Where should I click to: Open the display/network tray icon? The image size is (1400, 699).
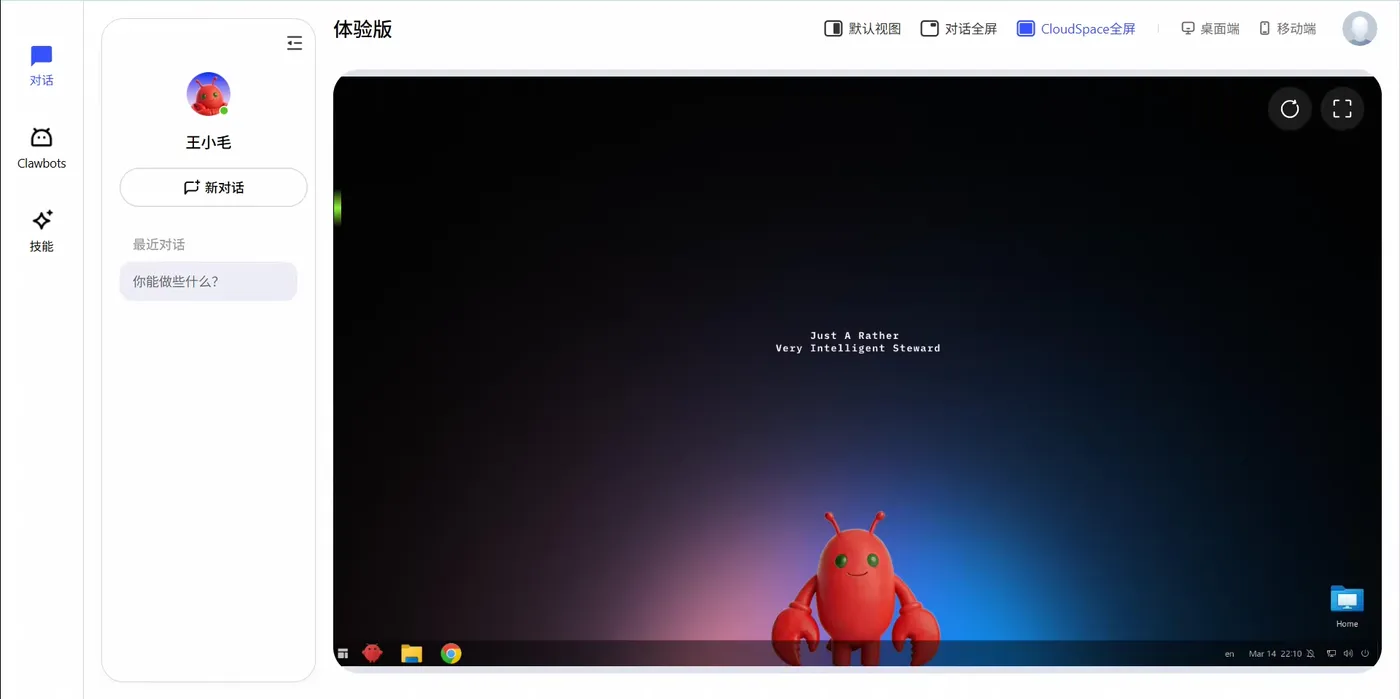(x=1331, y=654)
